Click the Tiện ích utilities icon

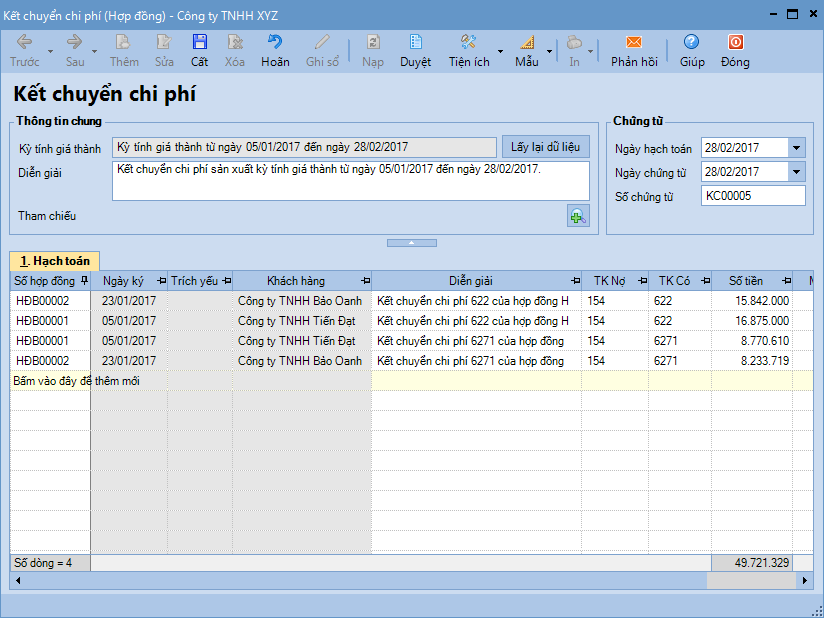point(468,42)
